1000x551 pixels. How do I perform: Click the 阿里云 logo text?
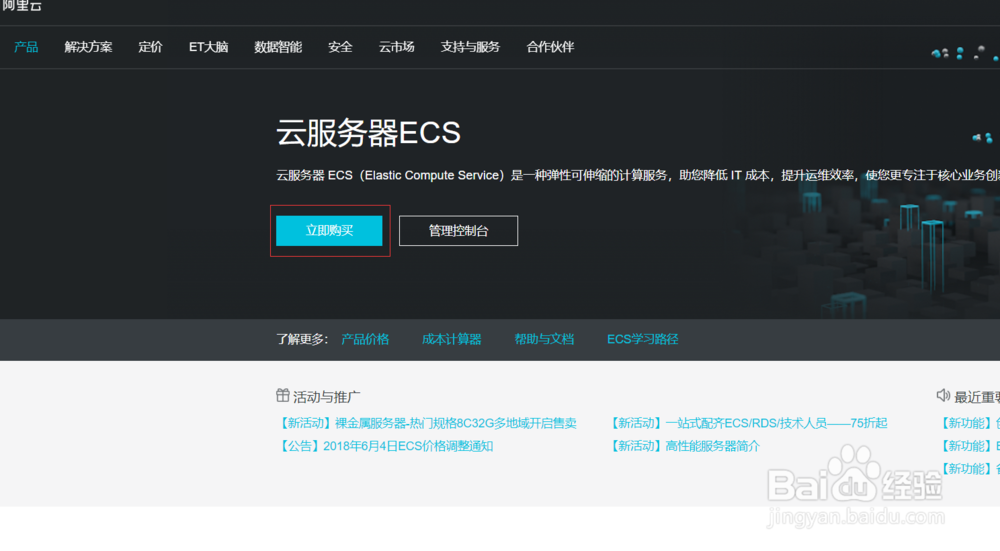pos(21,6)
